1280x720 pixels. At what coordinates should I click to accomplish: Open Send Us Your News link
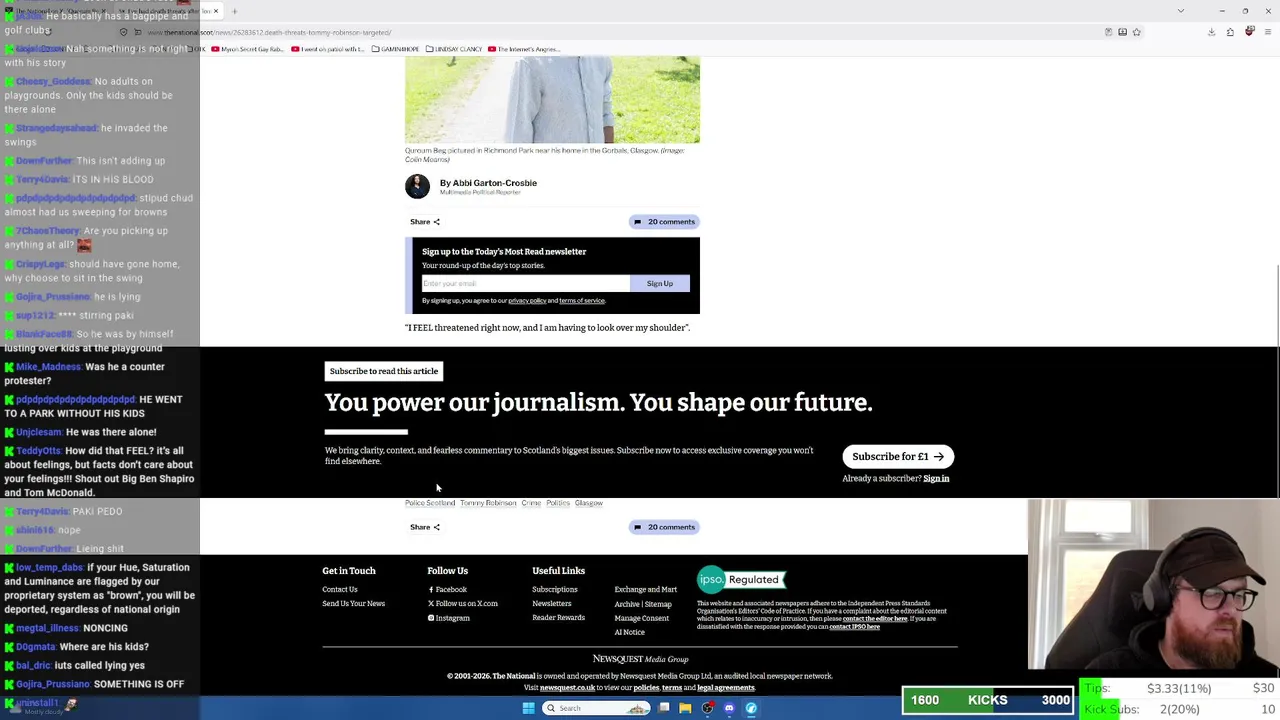pyautogui.click(x=354, y=604)
